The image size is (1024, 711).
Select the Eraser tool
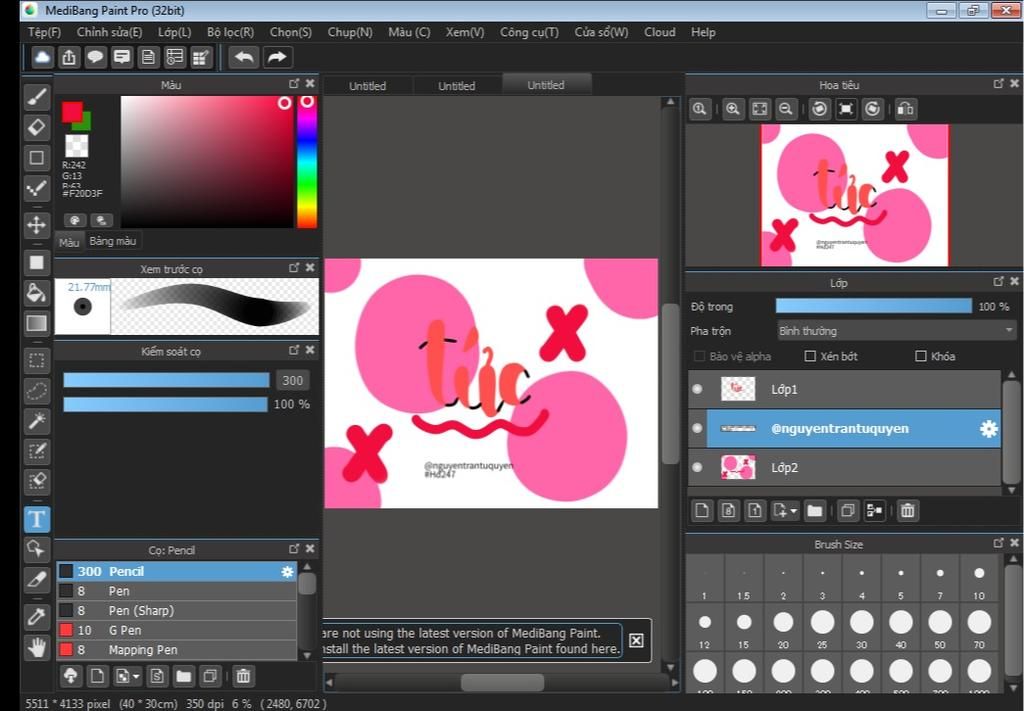(x=37, y=127)
